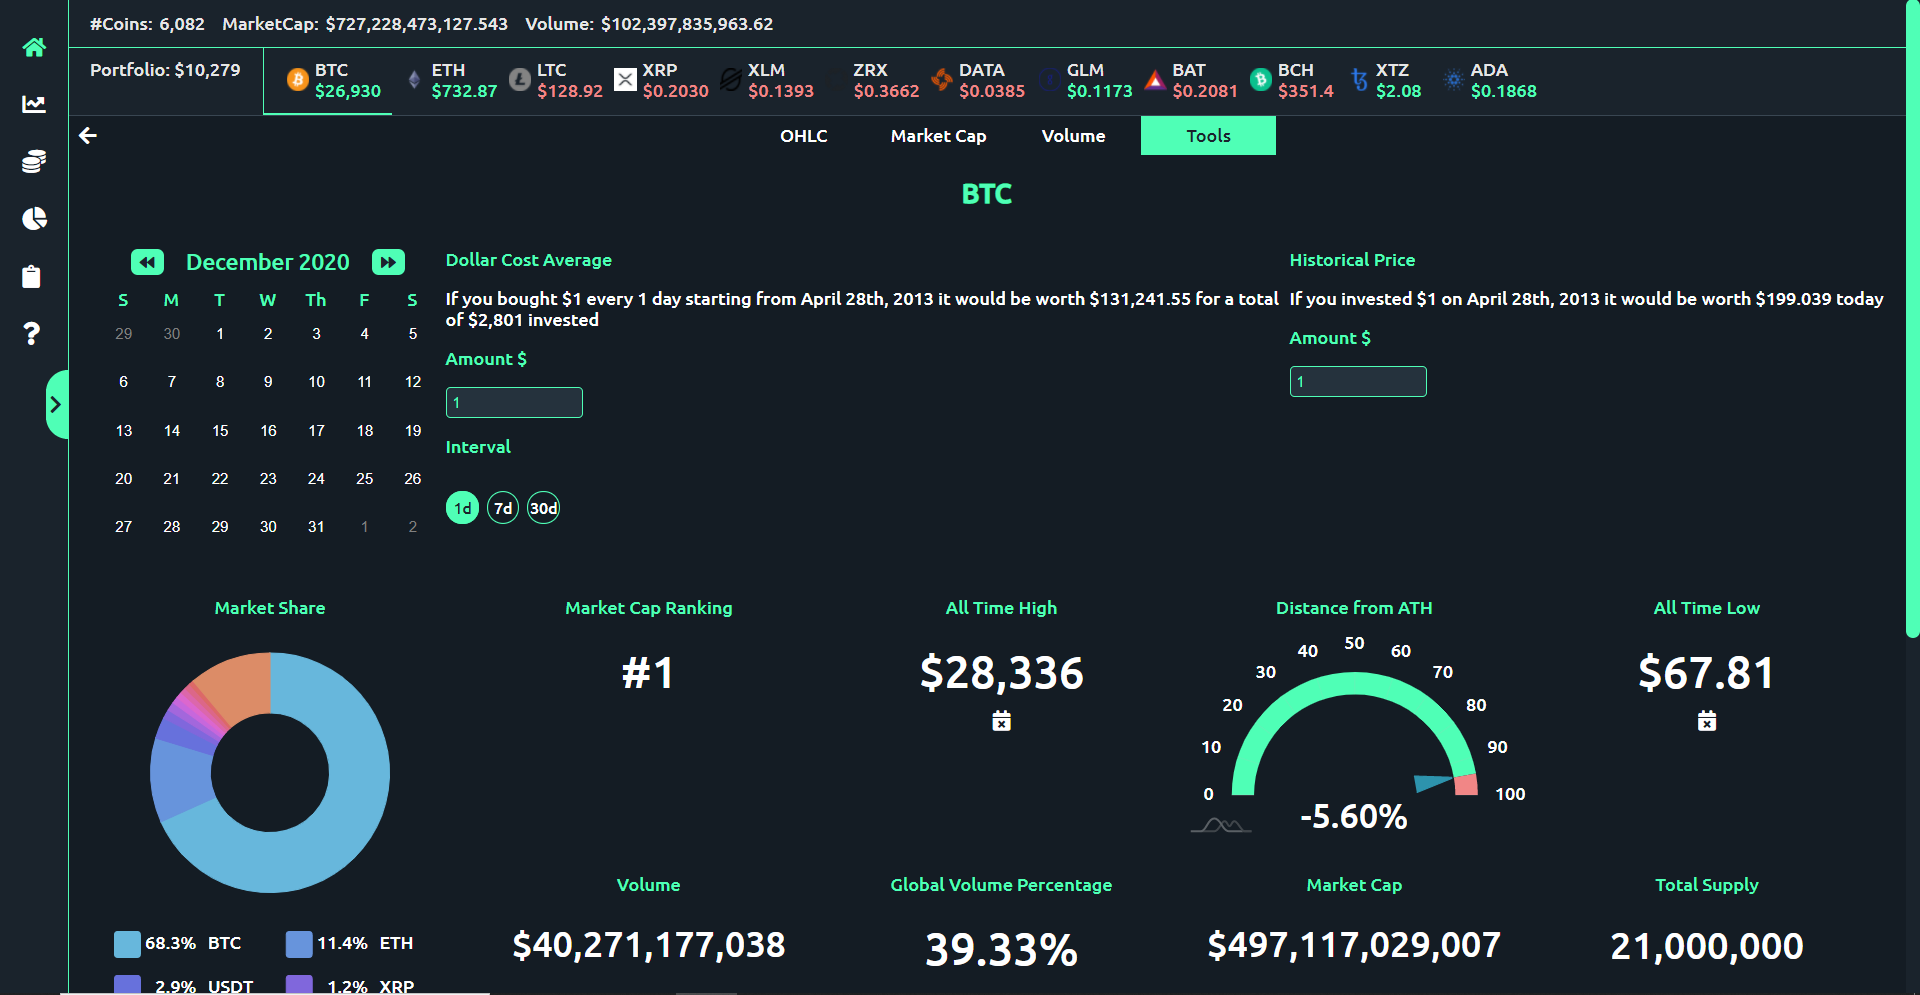Select the XTZ ticker coin icon
The width and height of the screenshot is (1920, 995).
pos(1359,80)
